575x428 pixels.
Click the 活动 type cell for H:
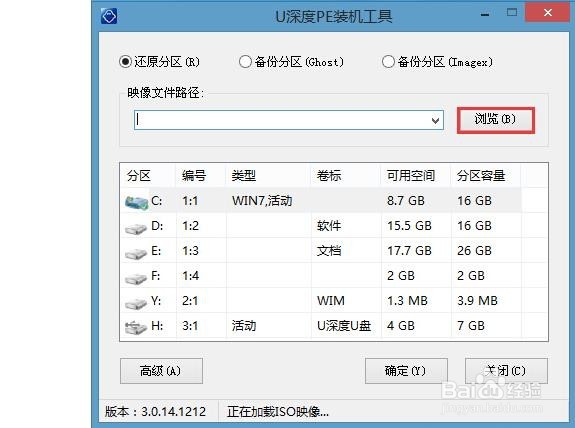[x=244, y=326]
